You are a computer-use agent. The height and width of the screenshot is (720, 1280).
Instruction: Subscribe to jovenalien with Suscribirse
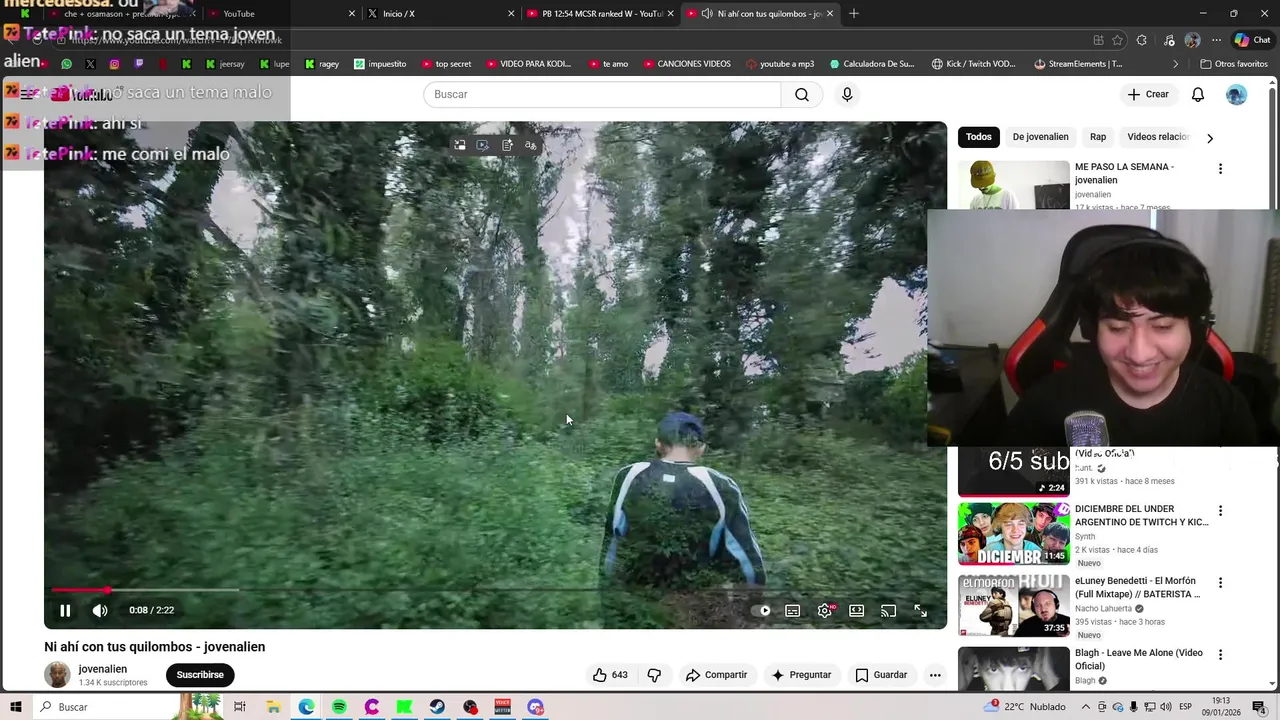tap(200, 675)
